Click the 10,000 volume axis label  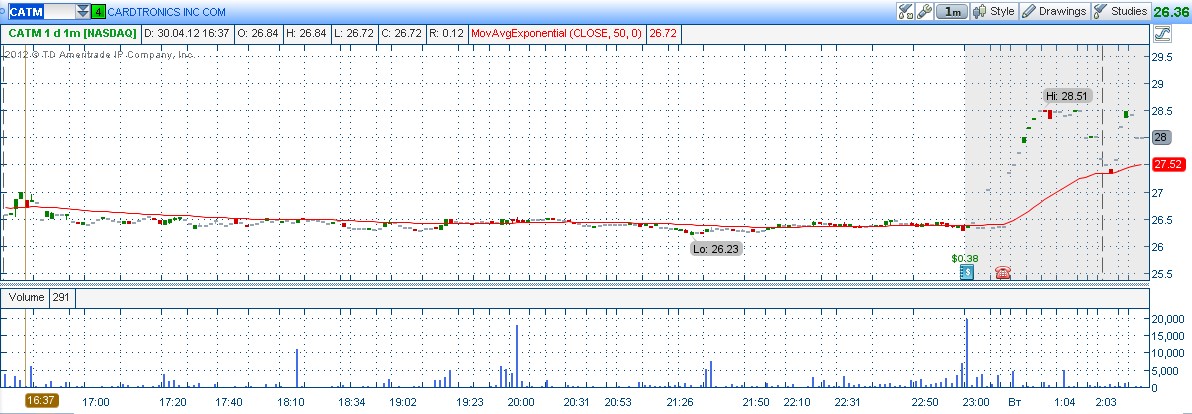(x=1168, y=353)
